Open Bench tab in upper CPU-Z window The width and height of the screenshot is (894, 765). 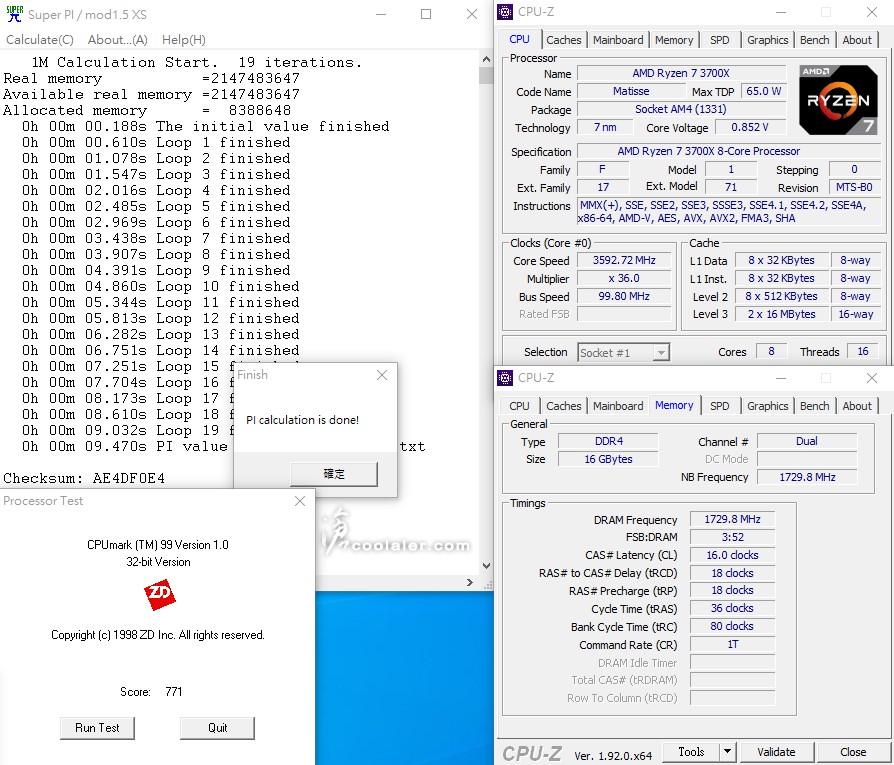[814, 40]
